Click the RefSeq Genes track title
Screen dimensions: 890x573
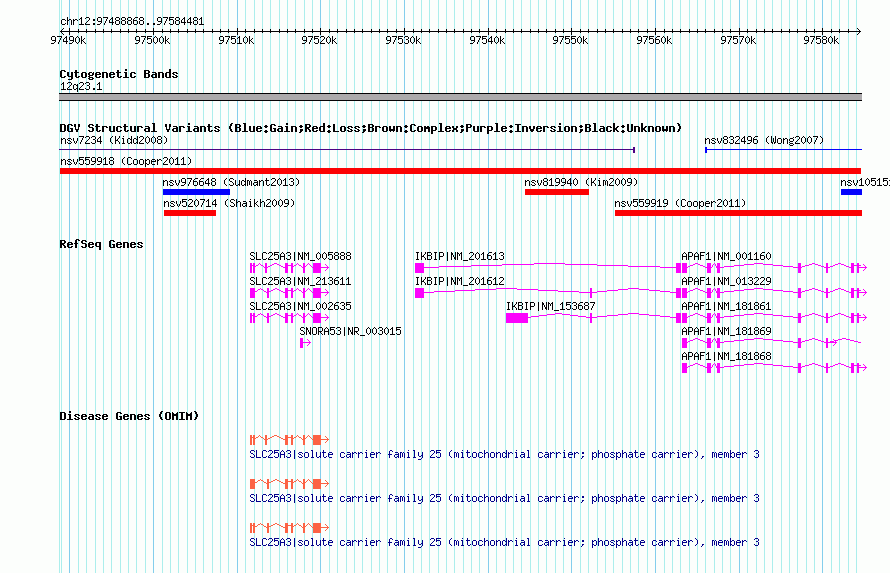(101, 245)
